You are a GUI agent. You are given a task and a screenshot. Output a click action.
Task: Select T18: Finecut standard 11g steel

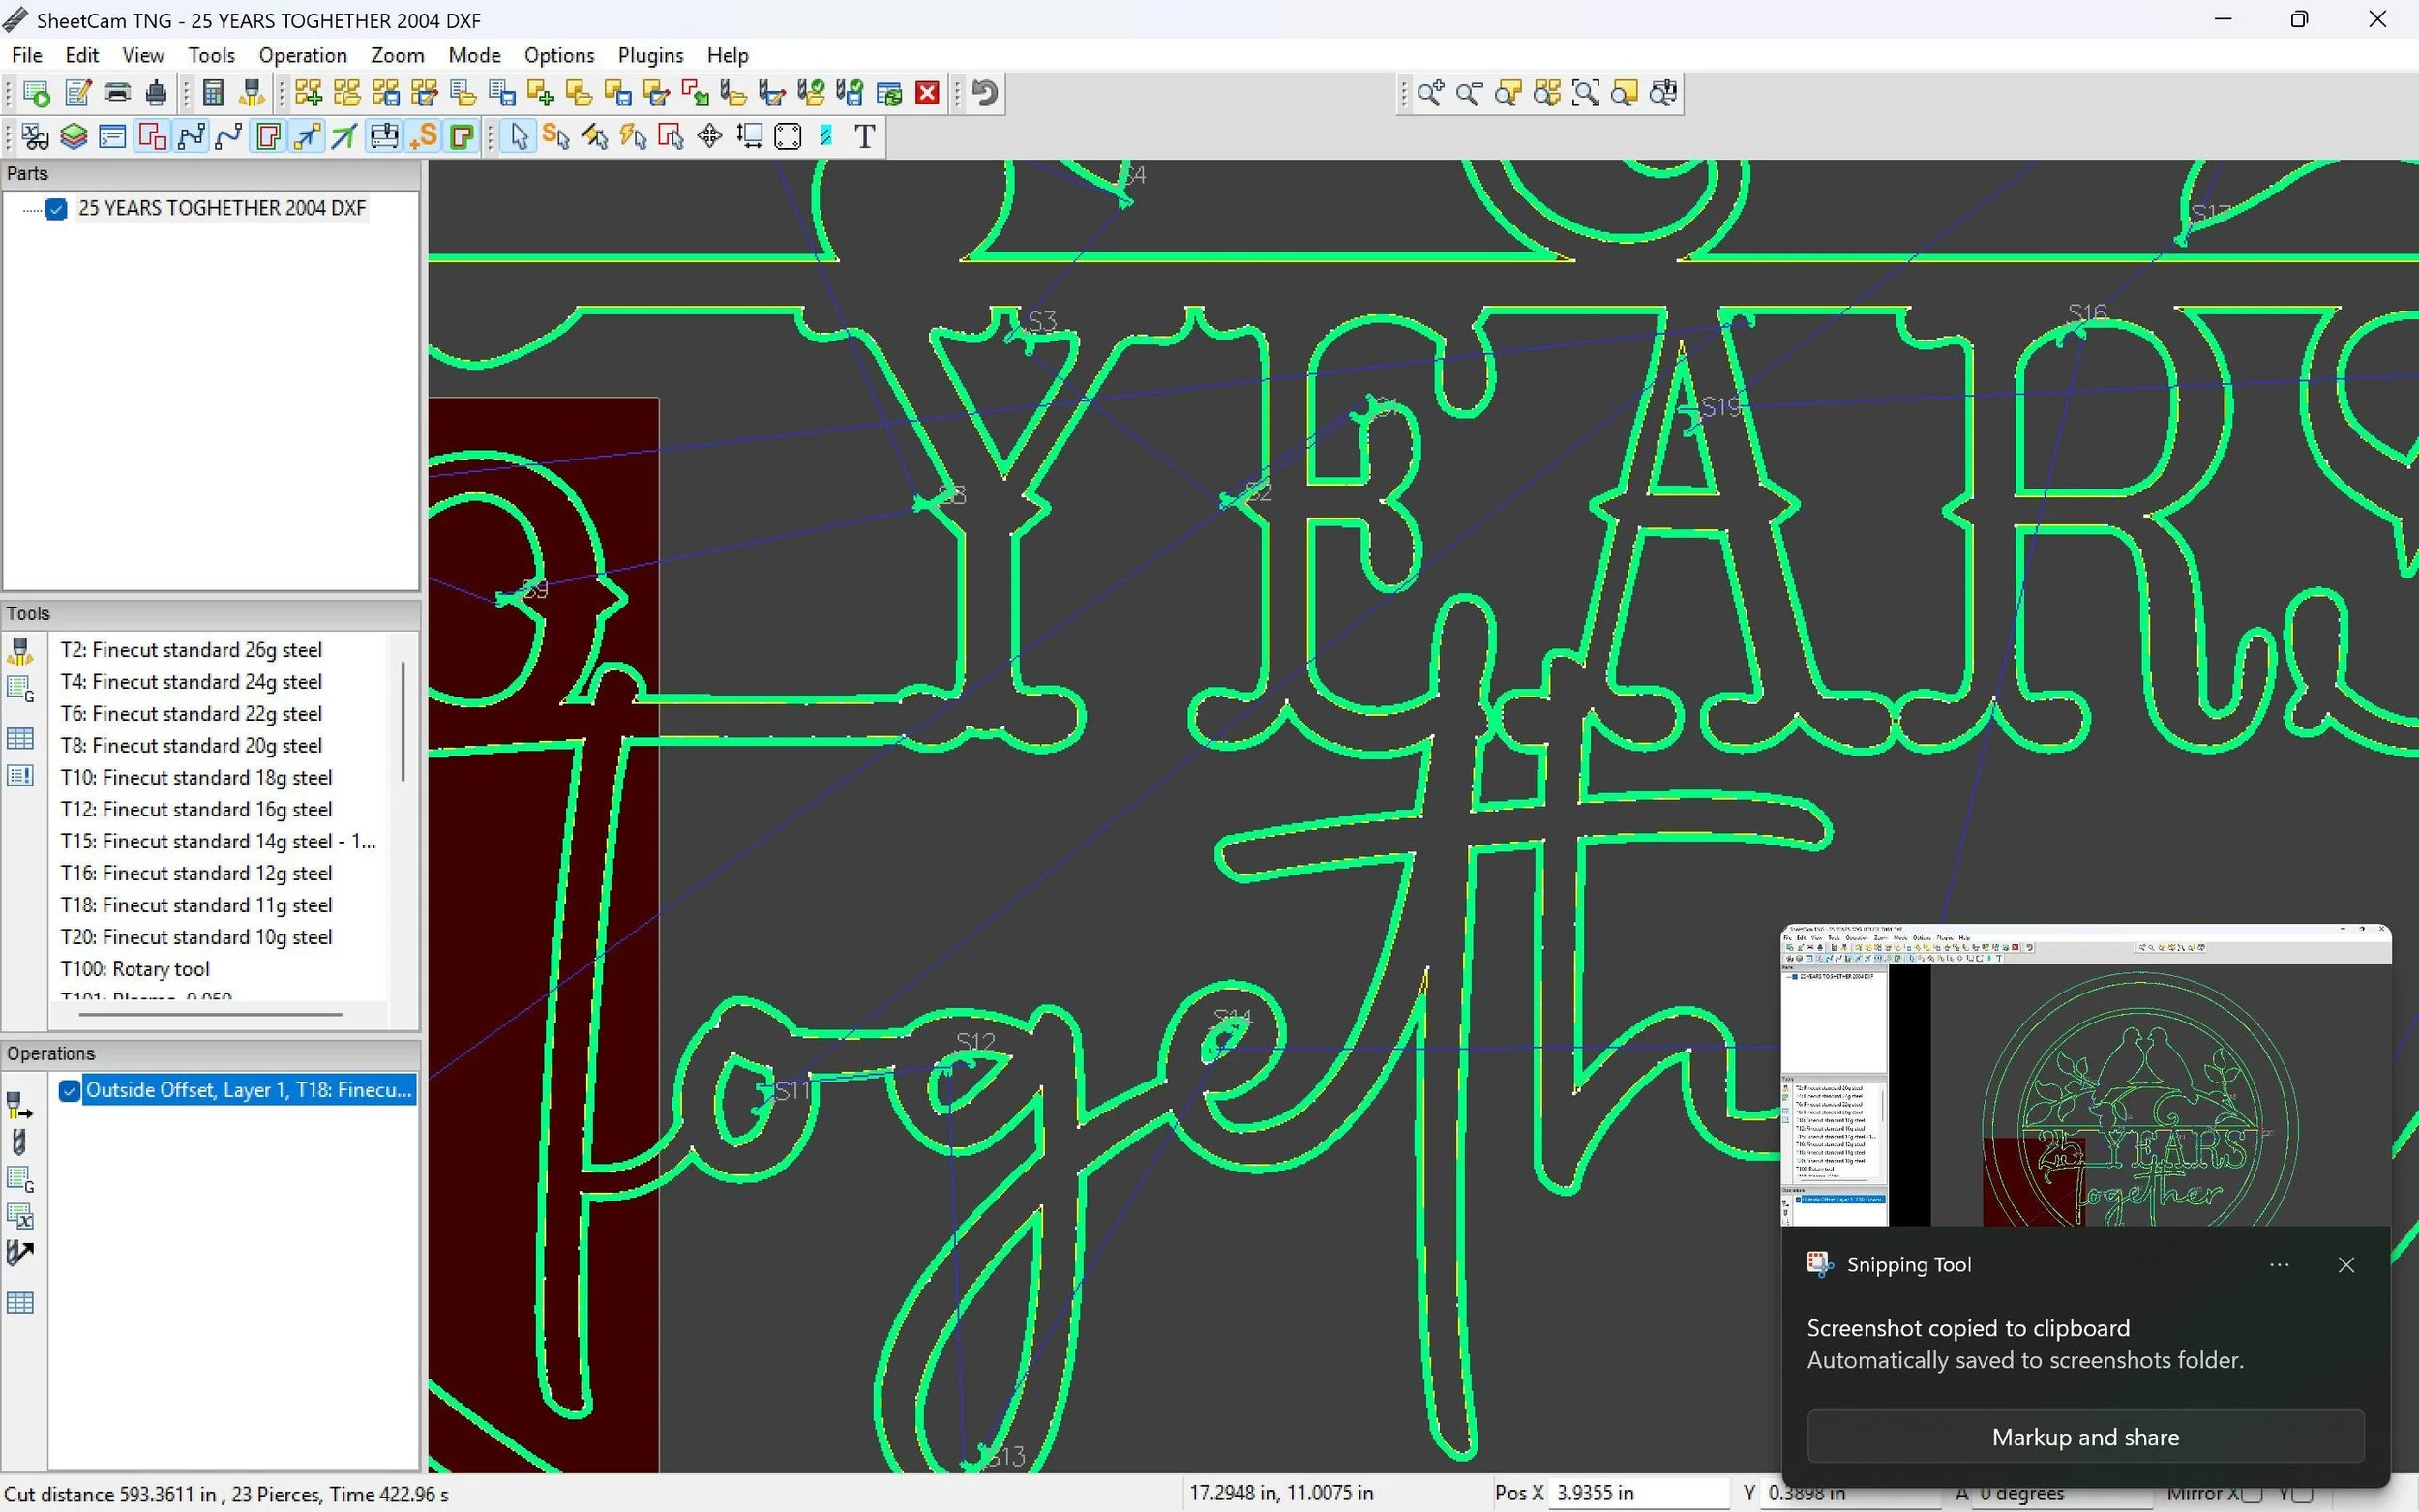(x=196, y=905)
